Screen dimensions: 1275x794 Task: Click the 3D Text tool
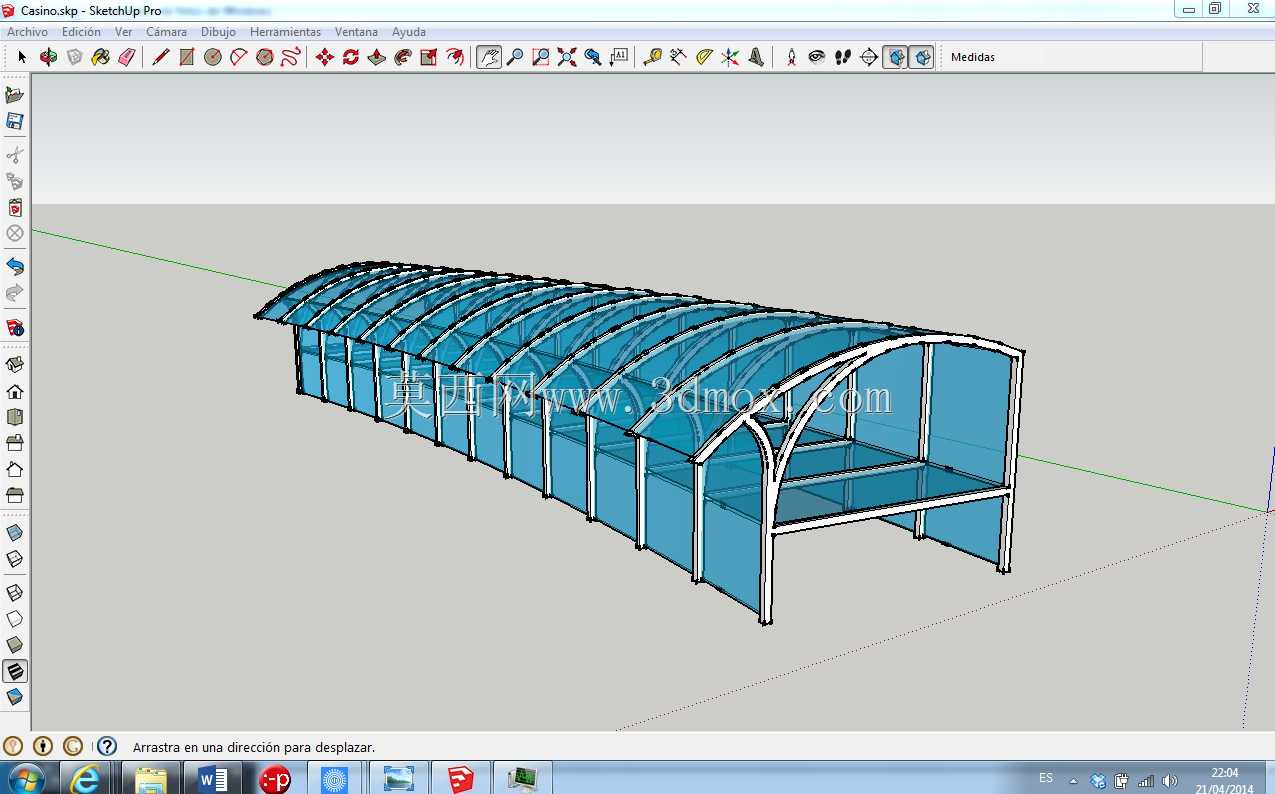pos(757,57)
